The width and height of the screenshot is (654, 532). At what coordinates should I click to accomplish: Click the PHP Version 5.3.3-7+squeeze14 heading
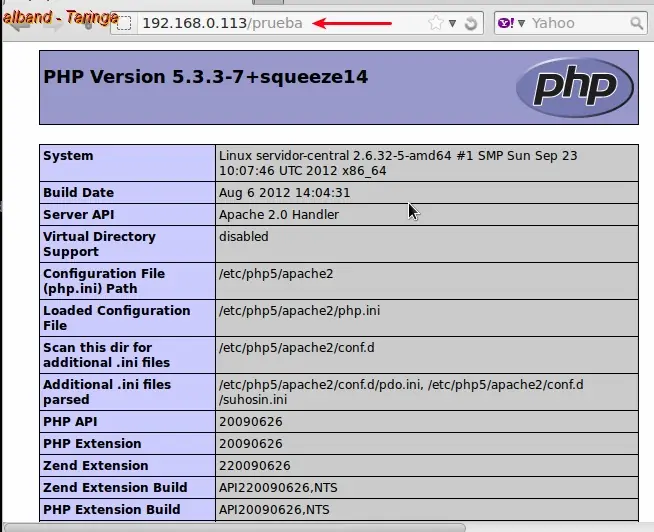tap(206, 76)
